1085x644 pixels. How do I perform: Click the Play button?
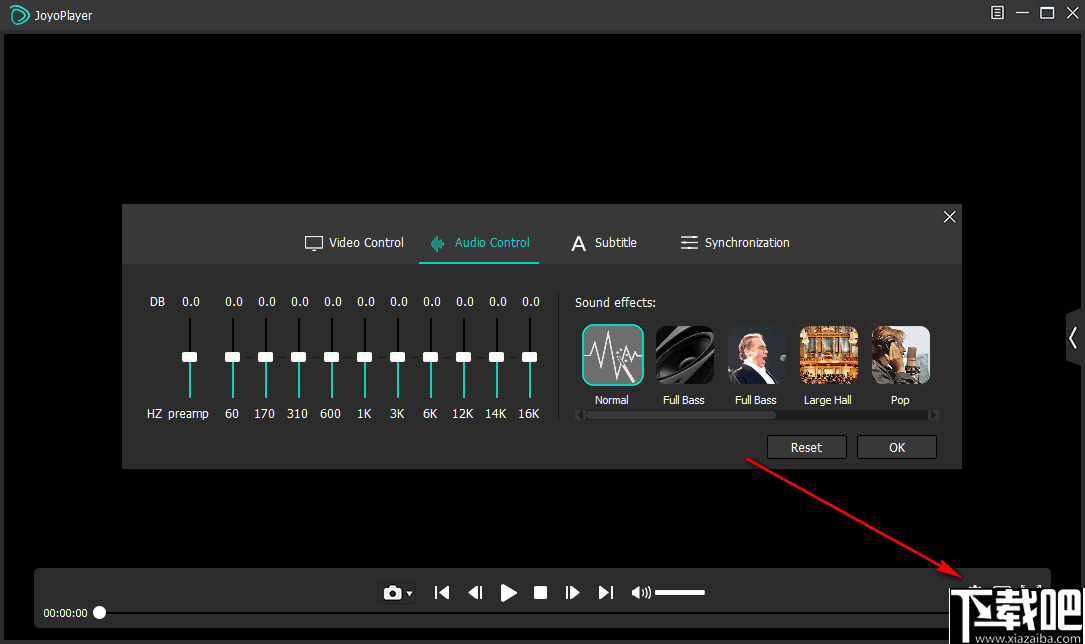point(508,592)
